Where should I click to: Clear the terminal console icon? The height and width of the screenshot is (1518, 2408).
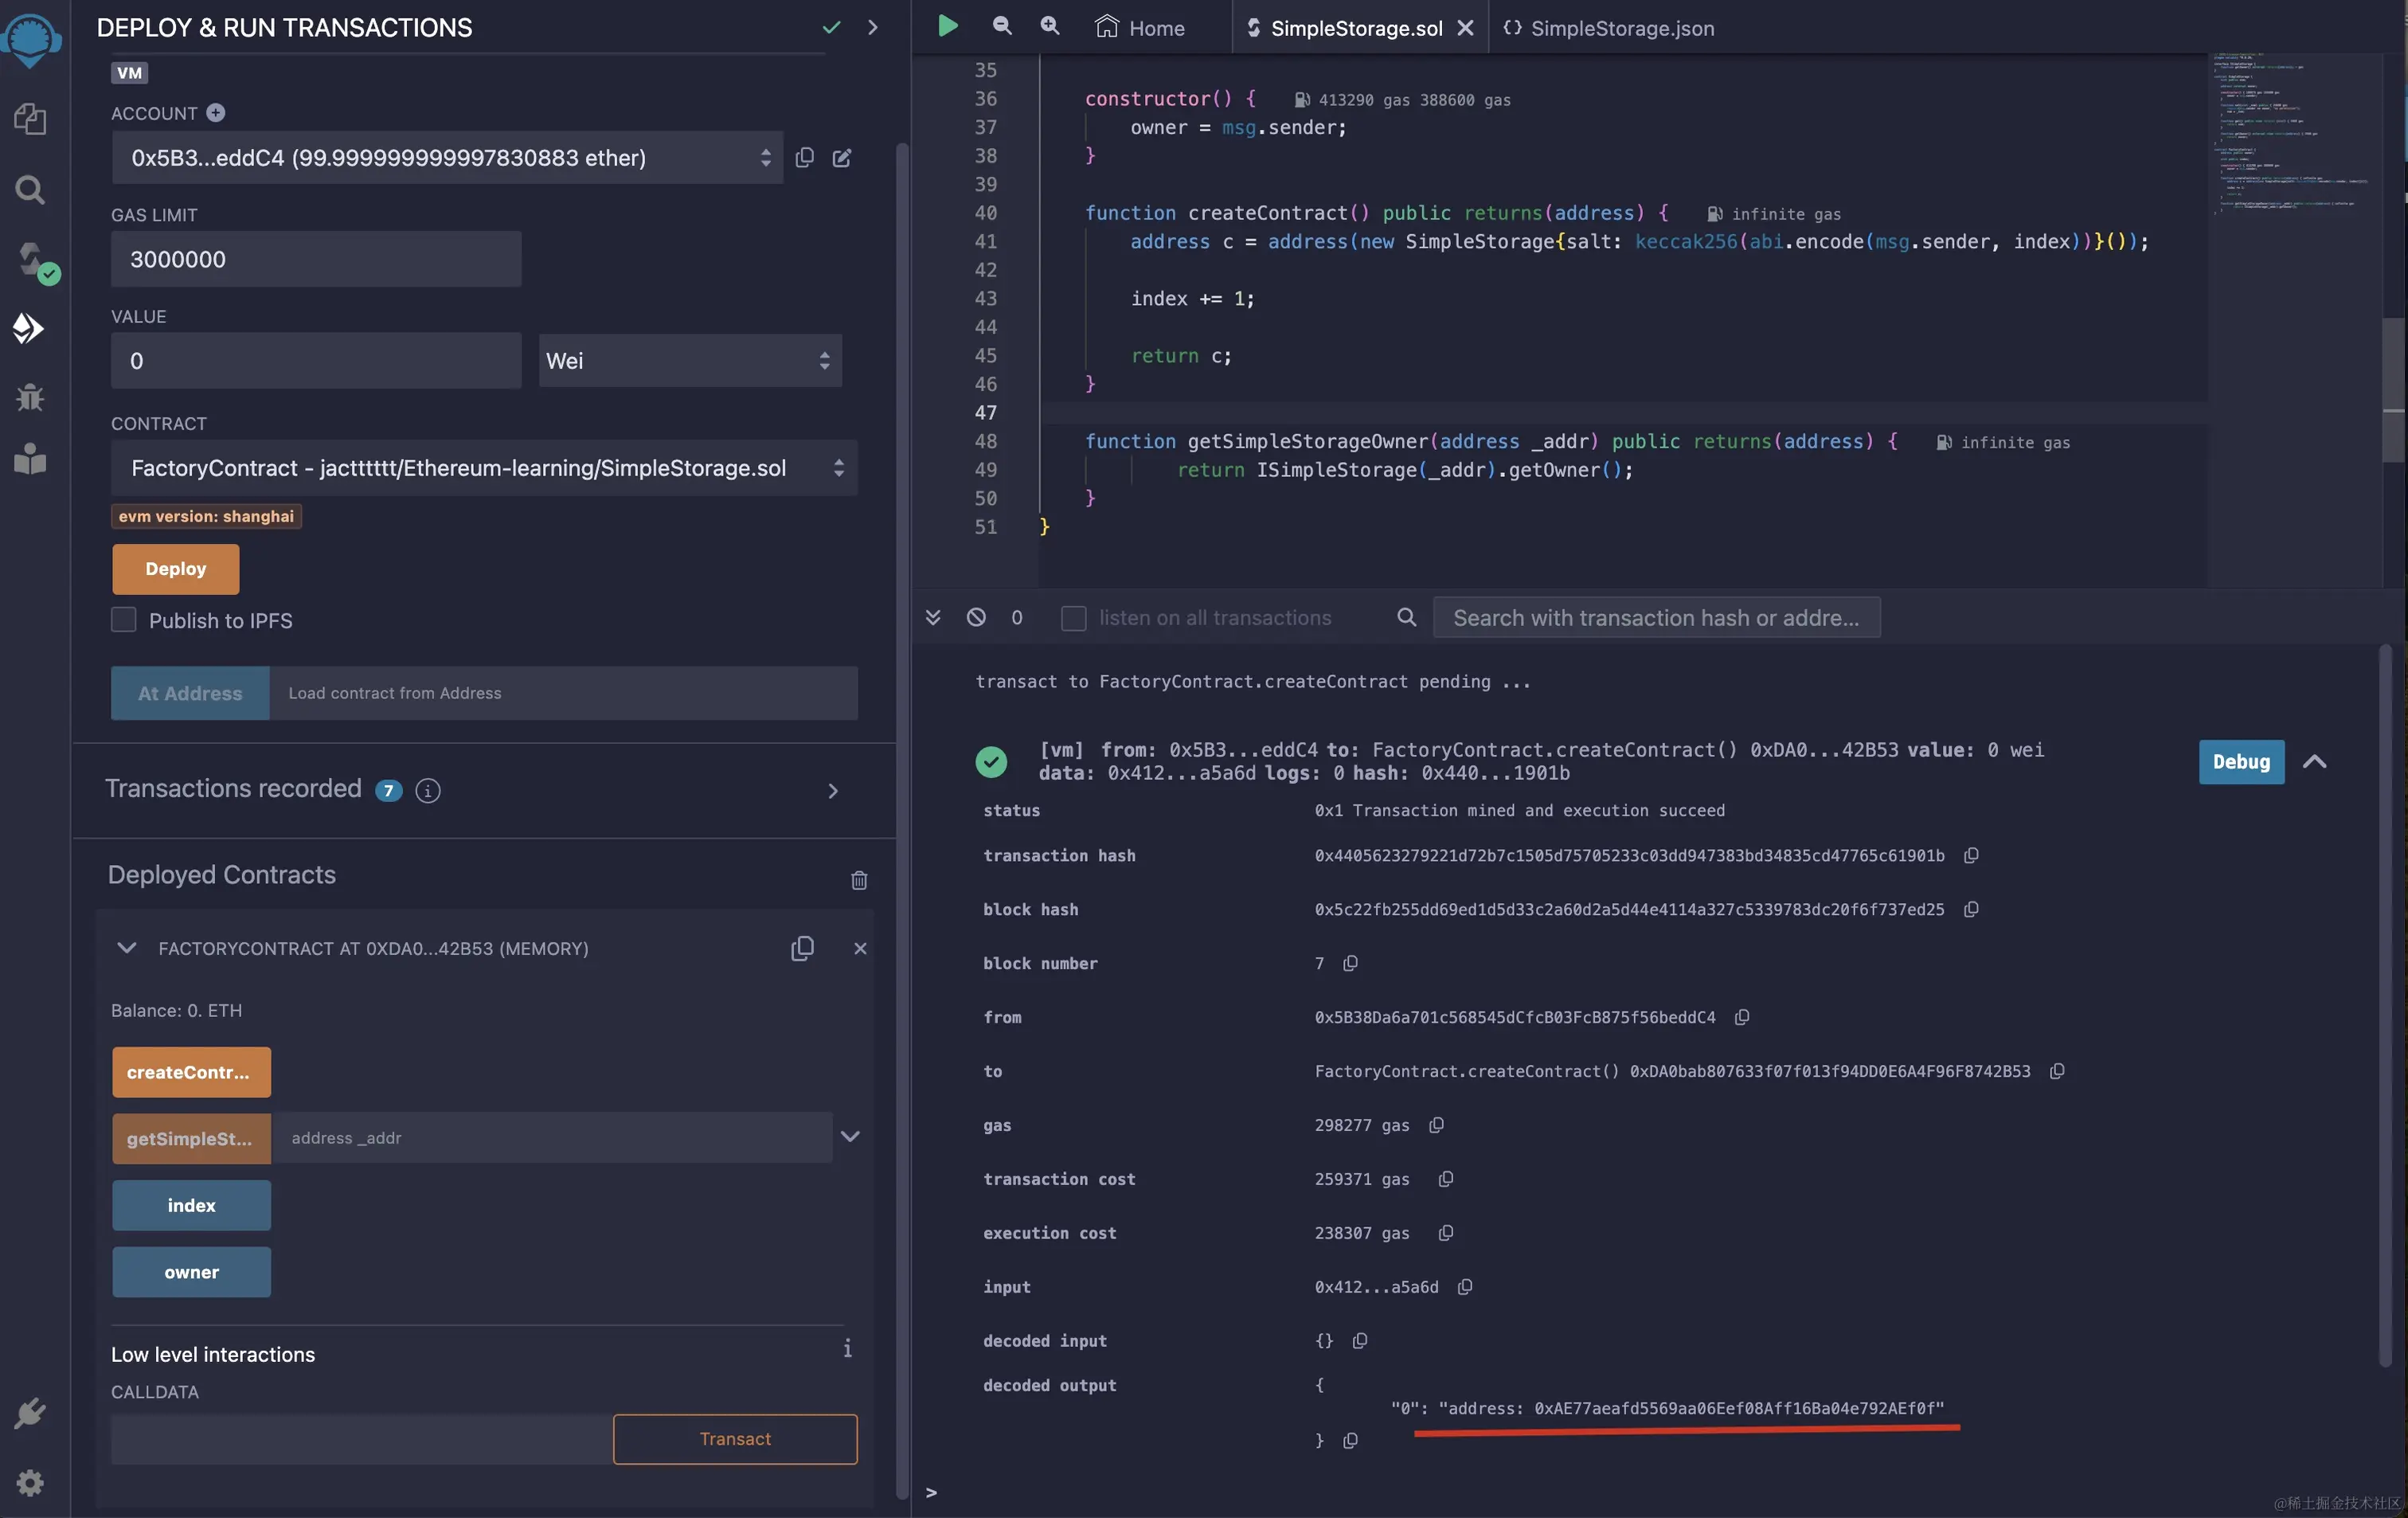[x=976, y=617]
